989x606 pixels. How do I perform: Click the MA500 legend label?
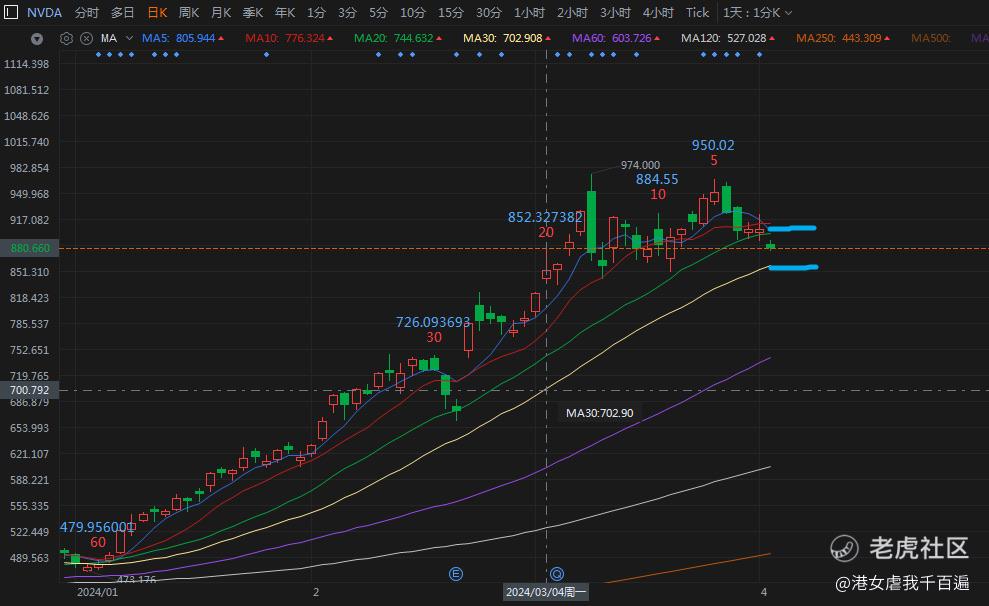pyautogui.click(x=931, y=38)
